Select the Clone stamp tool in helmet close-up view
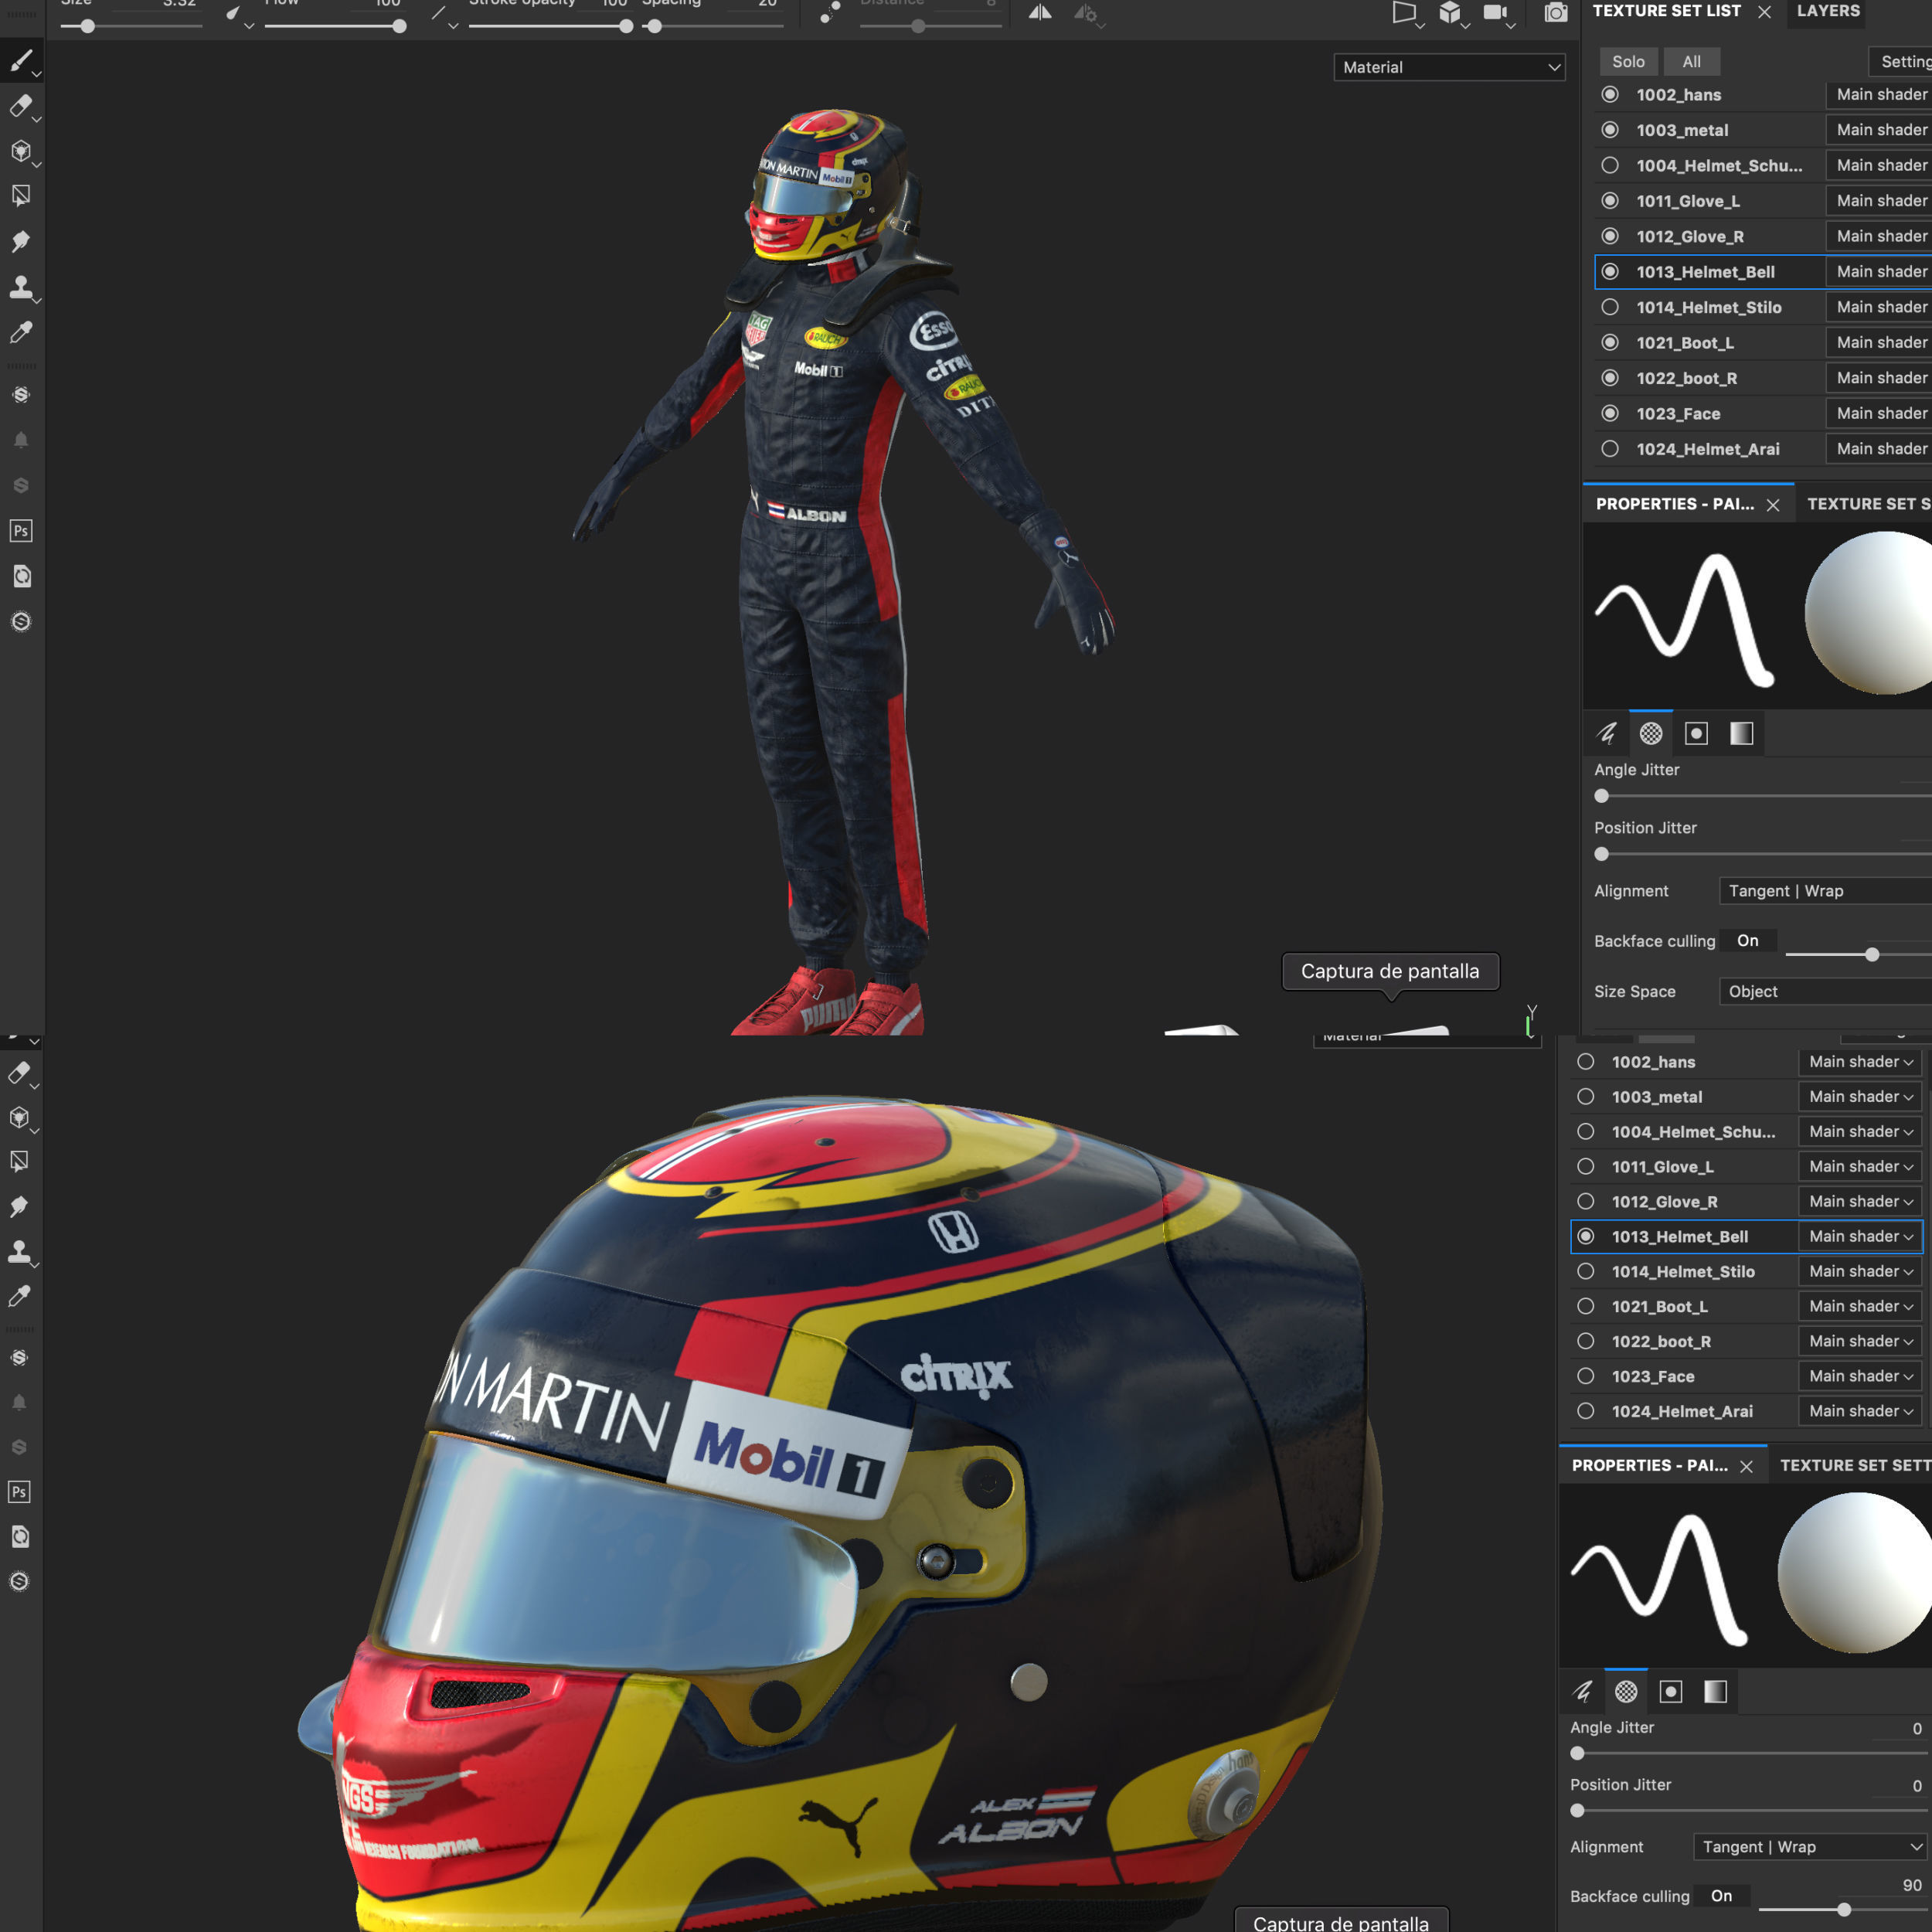This screenshot has height=1932, width=1932. pos(19,1252)
